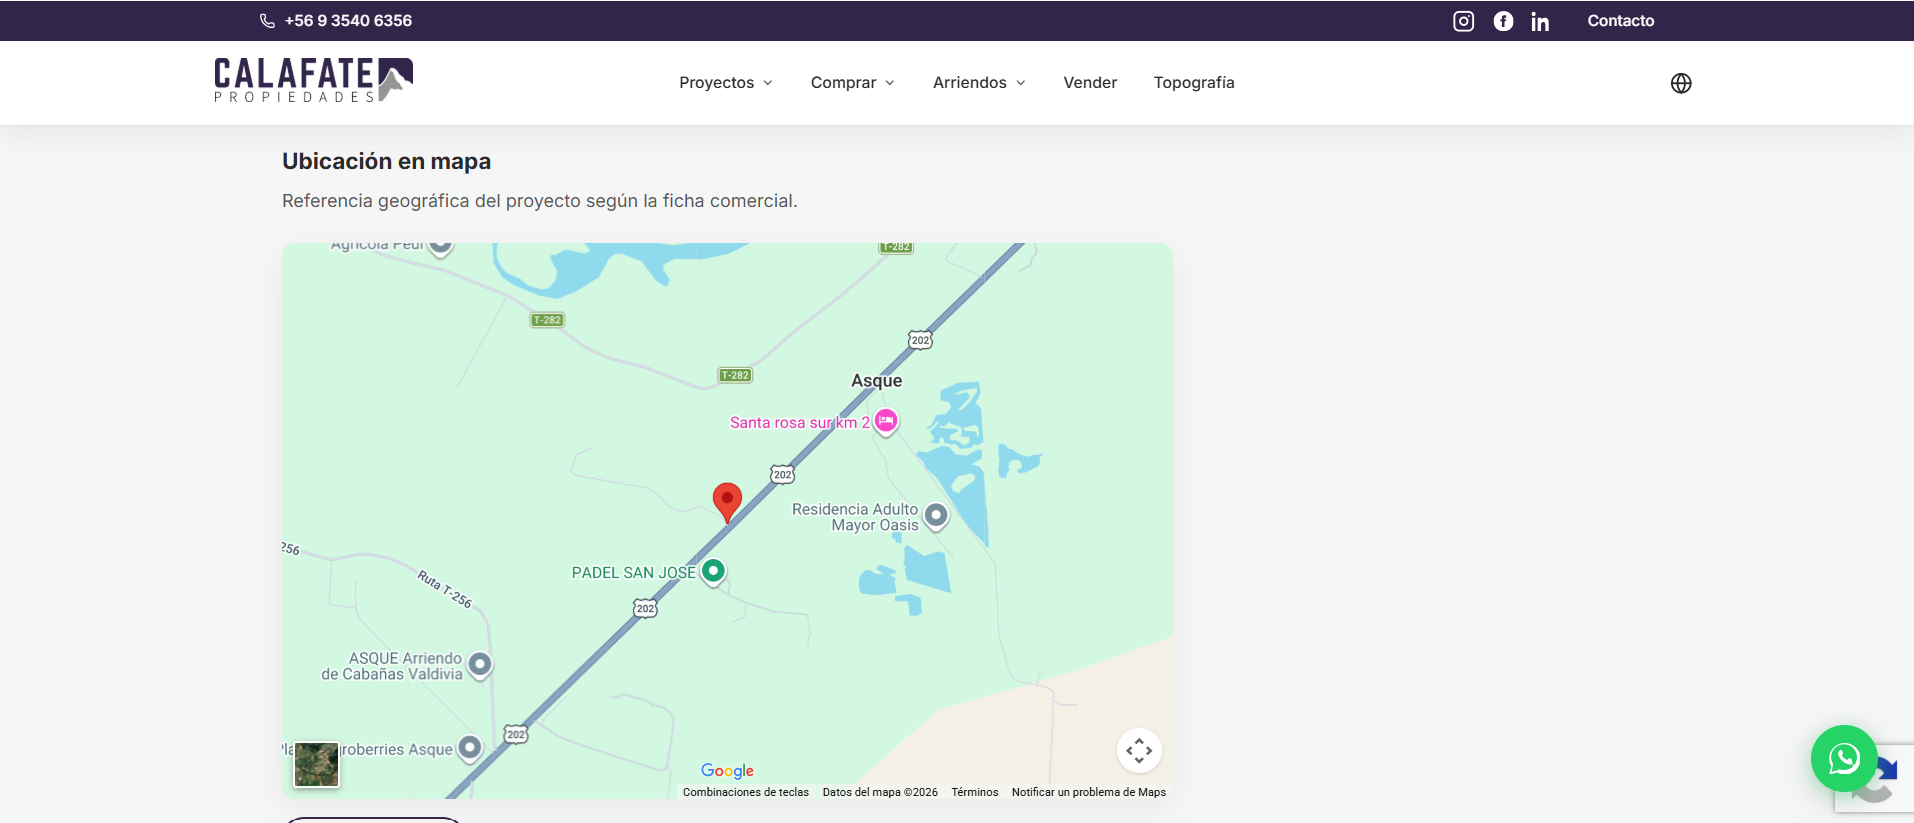1914x823 pixels.
Task: Click the Google logo on the map
Action: click(727, 771)
